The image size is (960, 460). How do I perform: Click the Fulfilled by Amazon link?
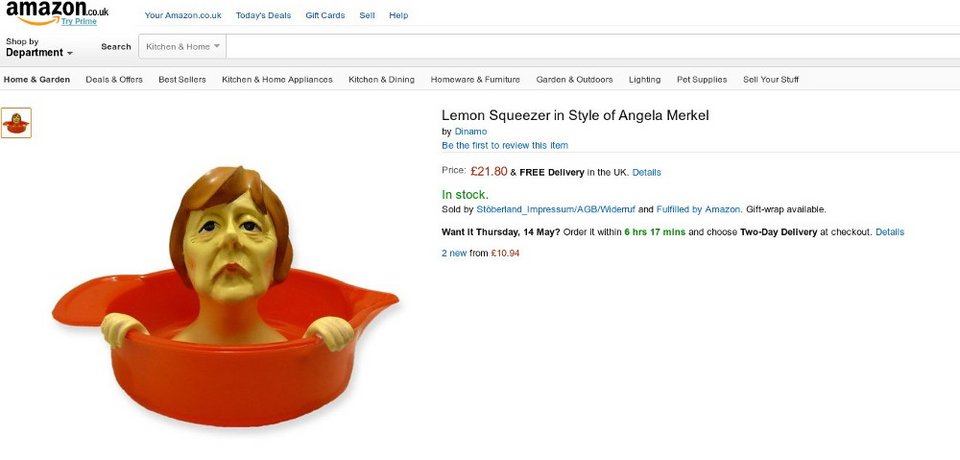[698, 209]
